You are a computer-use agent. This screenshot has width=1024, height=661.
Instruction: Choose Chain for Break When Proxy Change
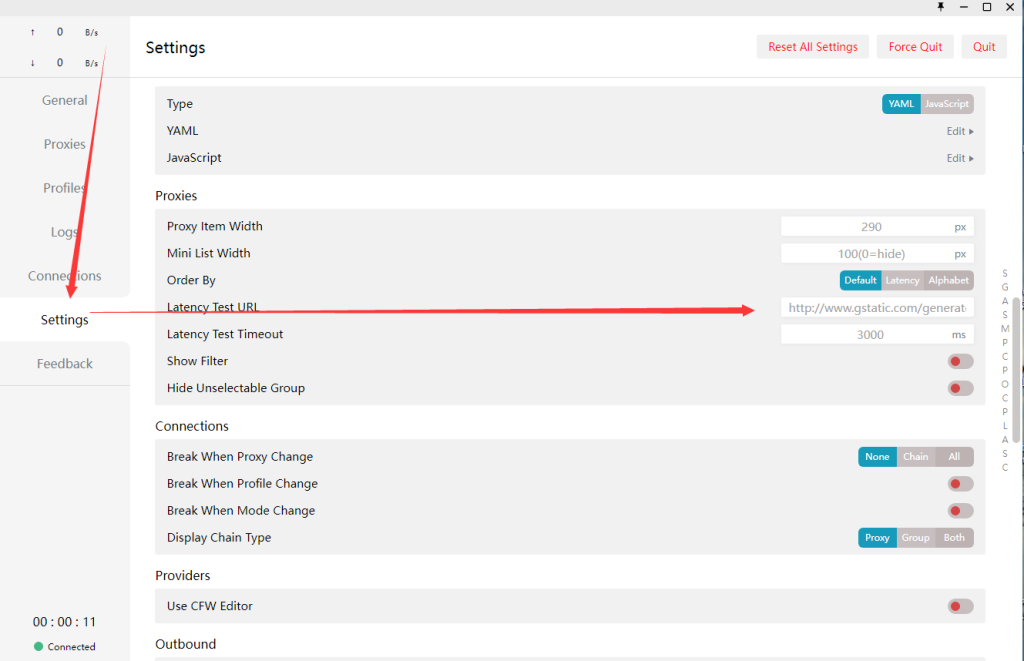click(x=916, y=457)
